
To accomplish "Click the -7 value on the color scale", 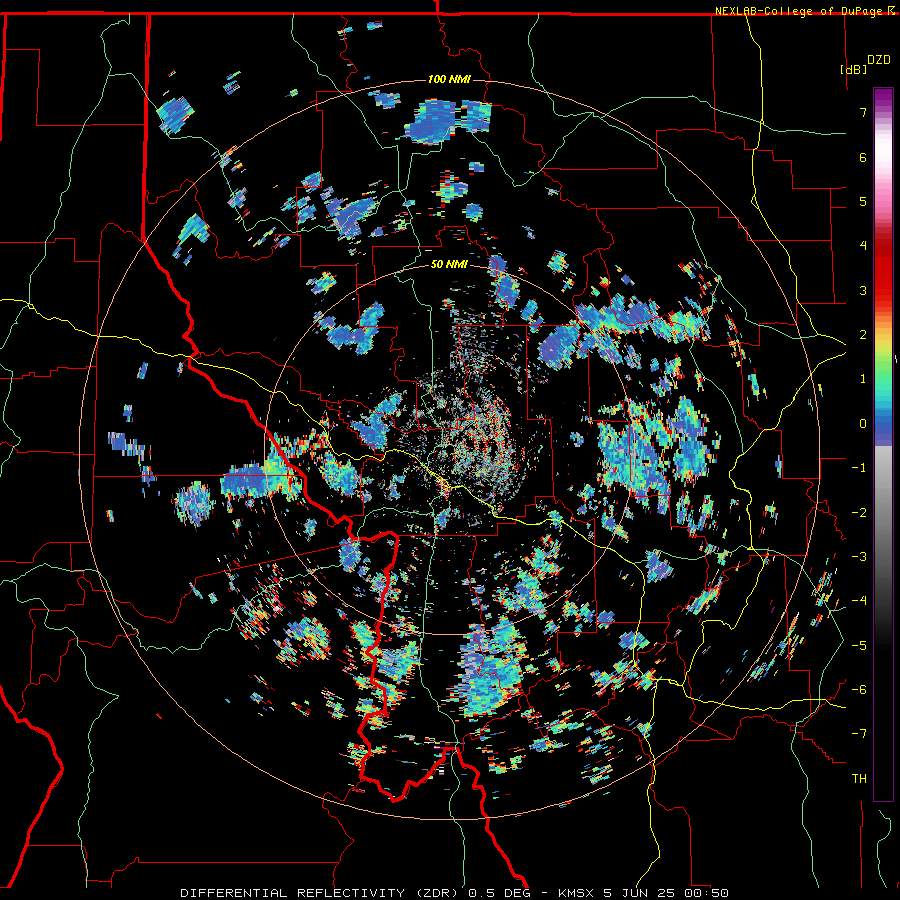I will [x=859, y=734].
